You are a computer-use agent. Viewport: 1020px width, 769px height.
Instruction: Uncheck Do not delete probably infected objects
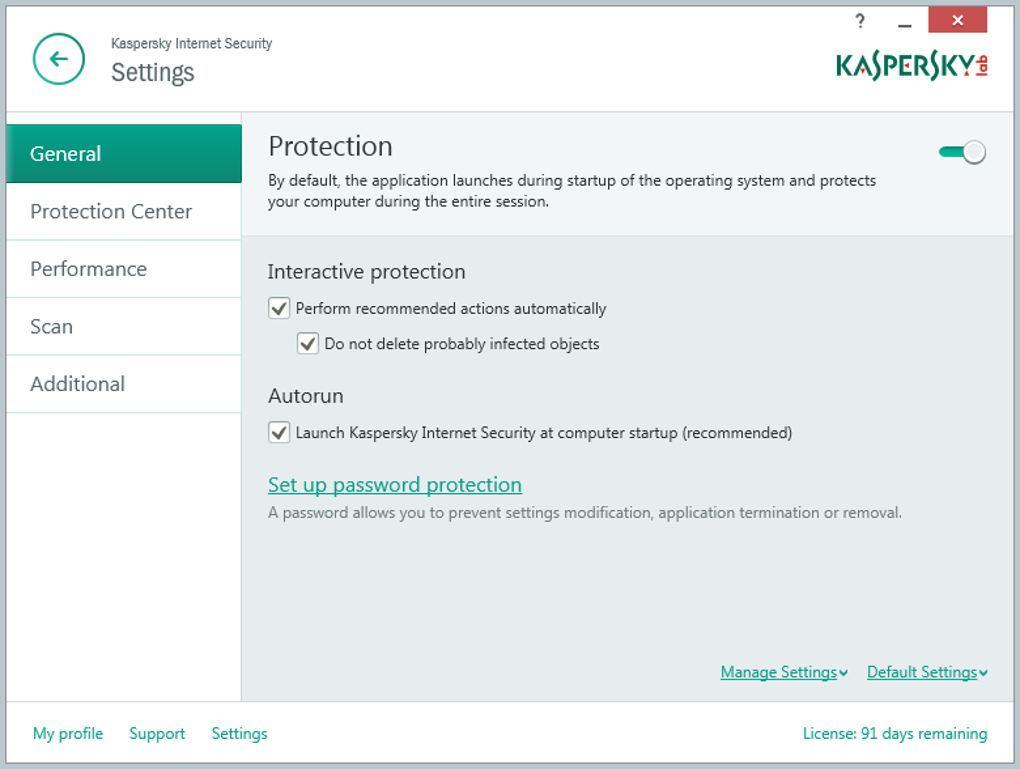click(x=308, y=344)
